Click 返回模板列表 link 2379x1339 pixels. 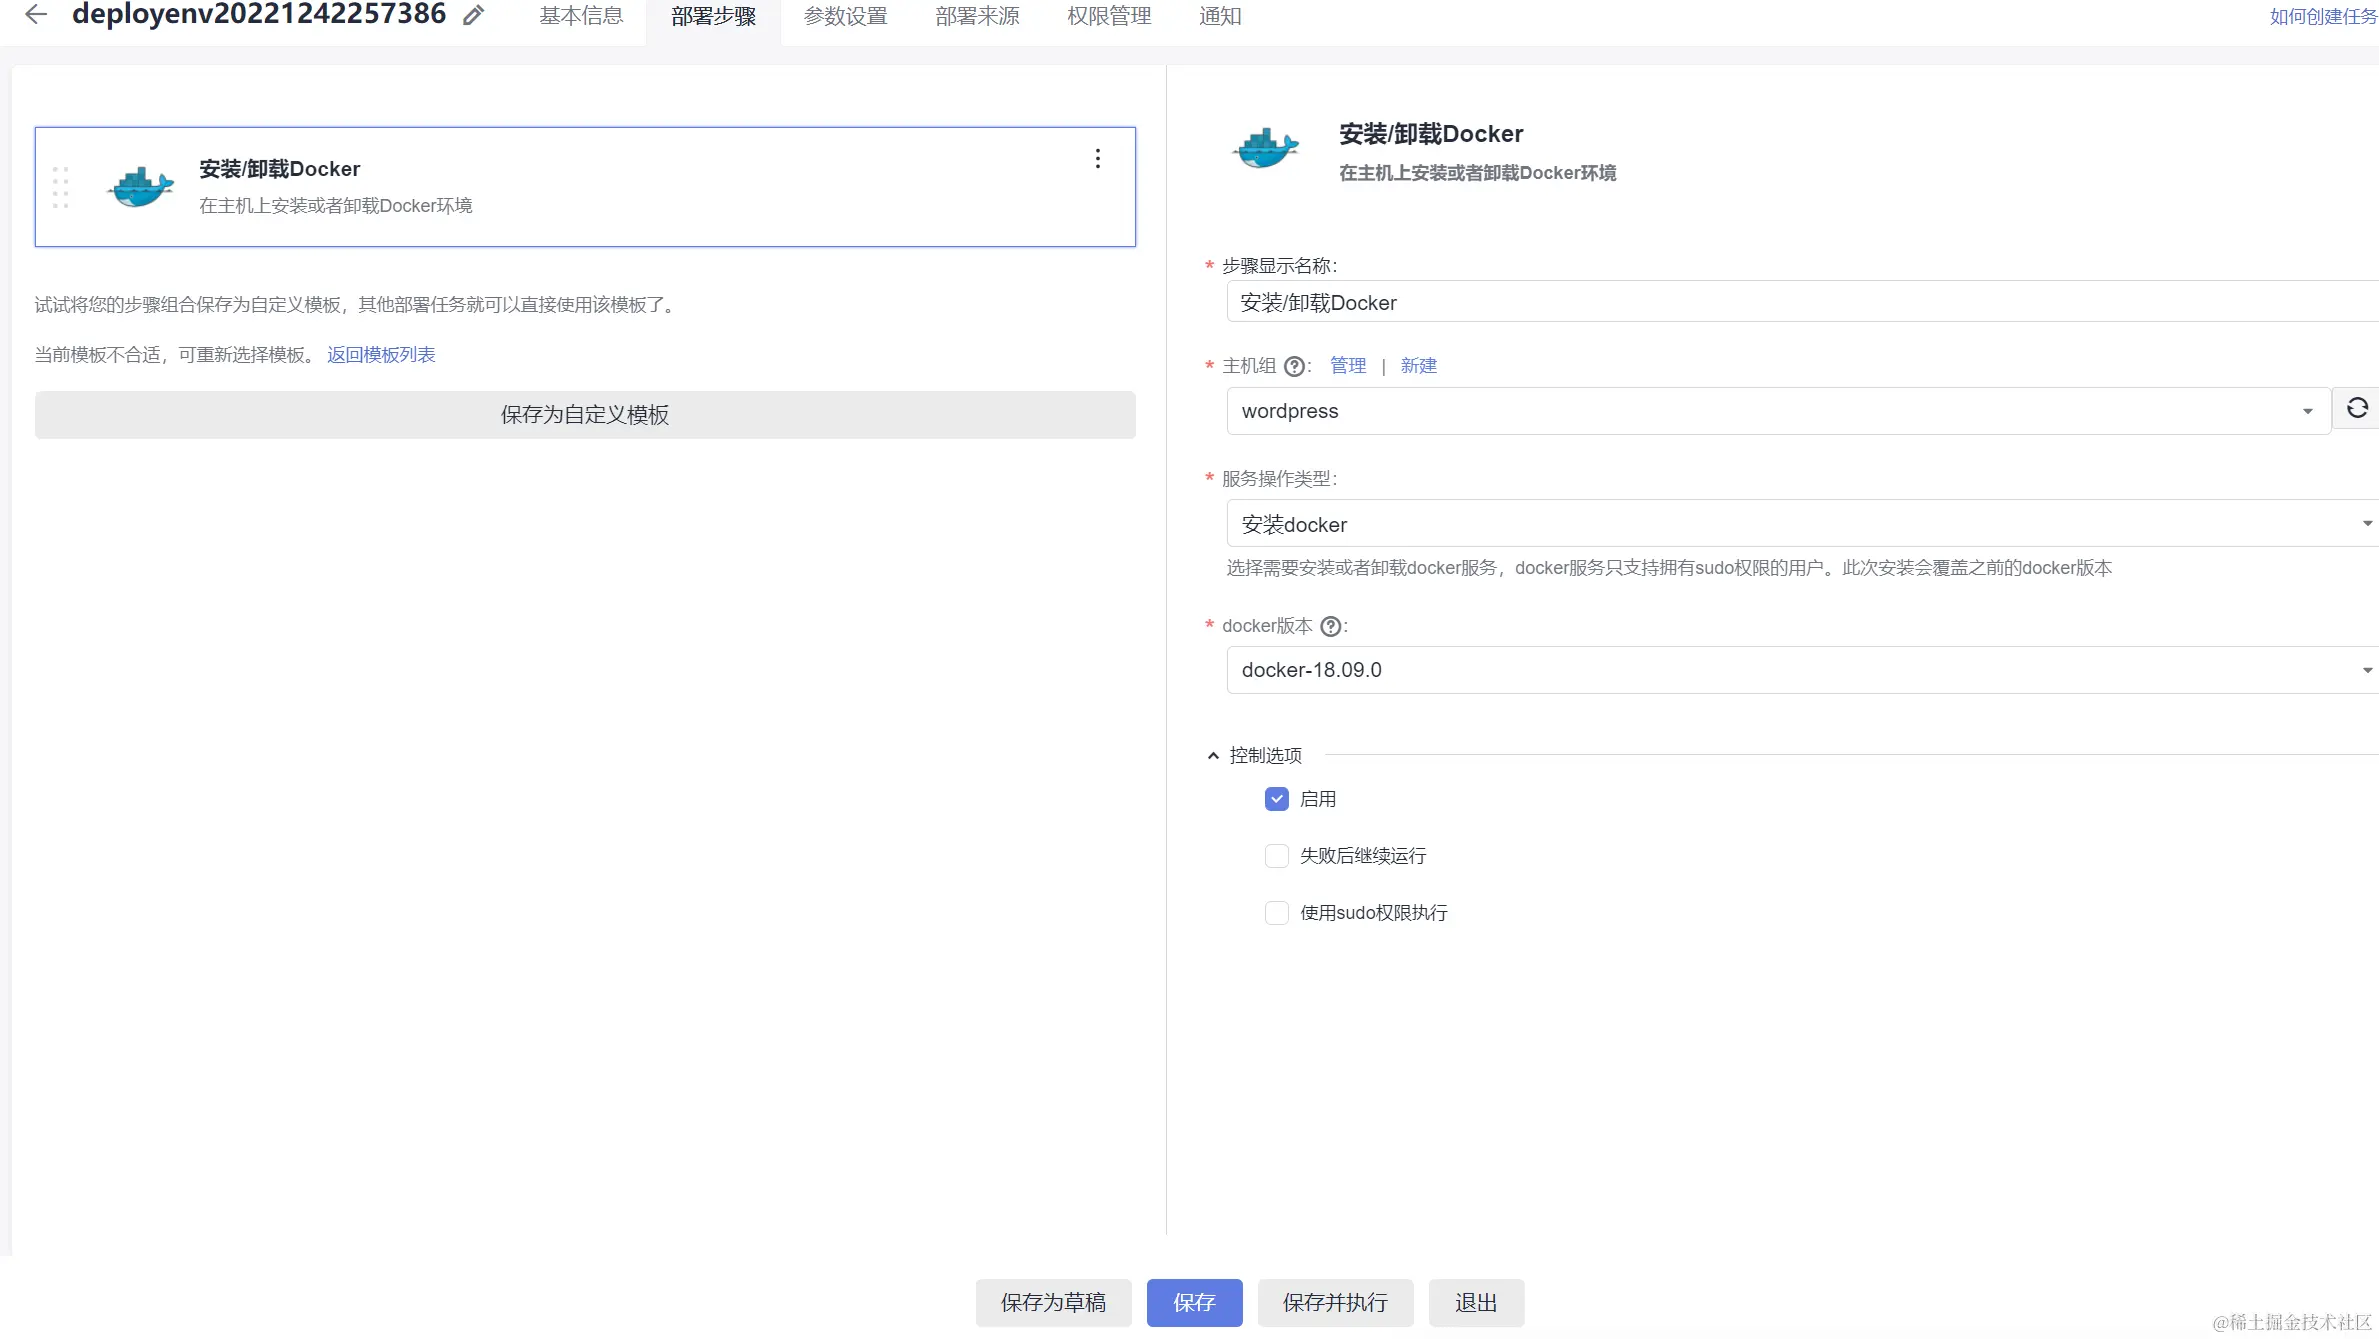[381, 355]
